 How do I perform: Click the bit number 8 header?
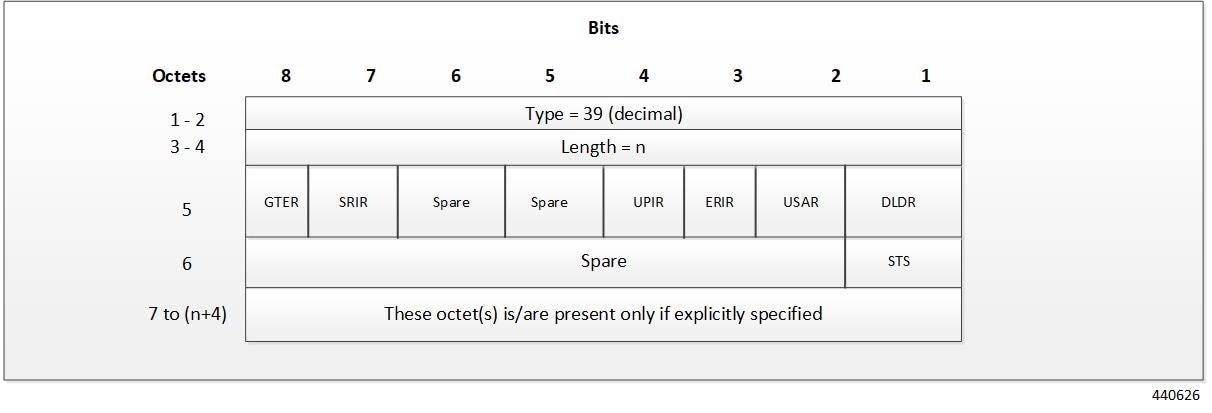coord(286,76)
